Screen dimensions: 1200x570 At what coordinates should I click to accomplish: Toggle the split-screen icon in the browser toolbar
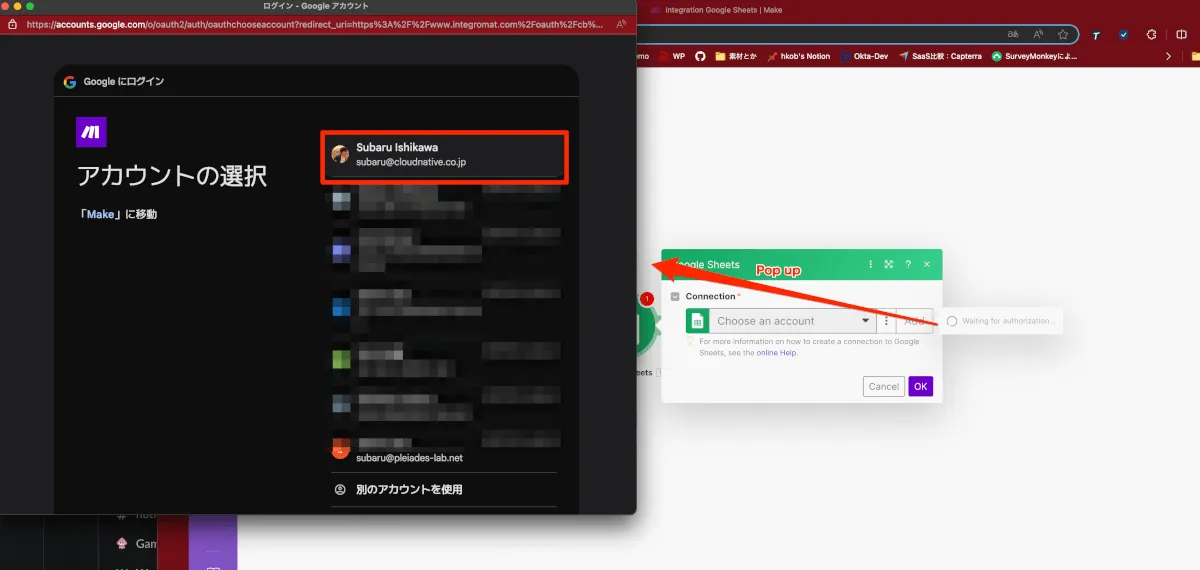1181,35
